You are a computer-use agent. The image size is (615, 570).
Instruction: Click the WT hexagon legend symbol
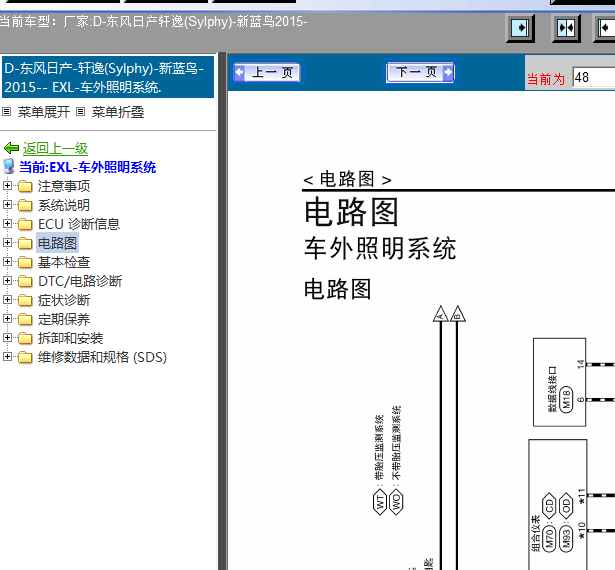380,502
